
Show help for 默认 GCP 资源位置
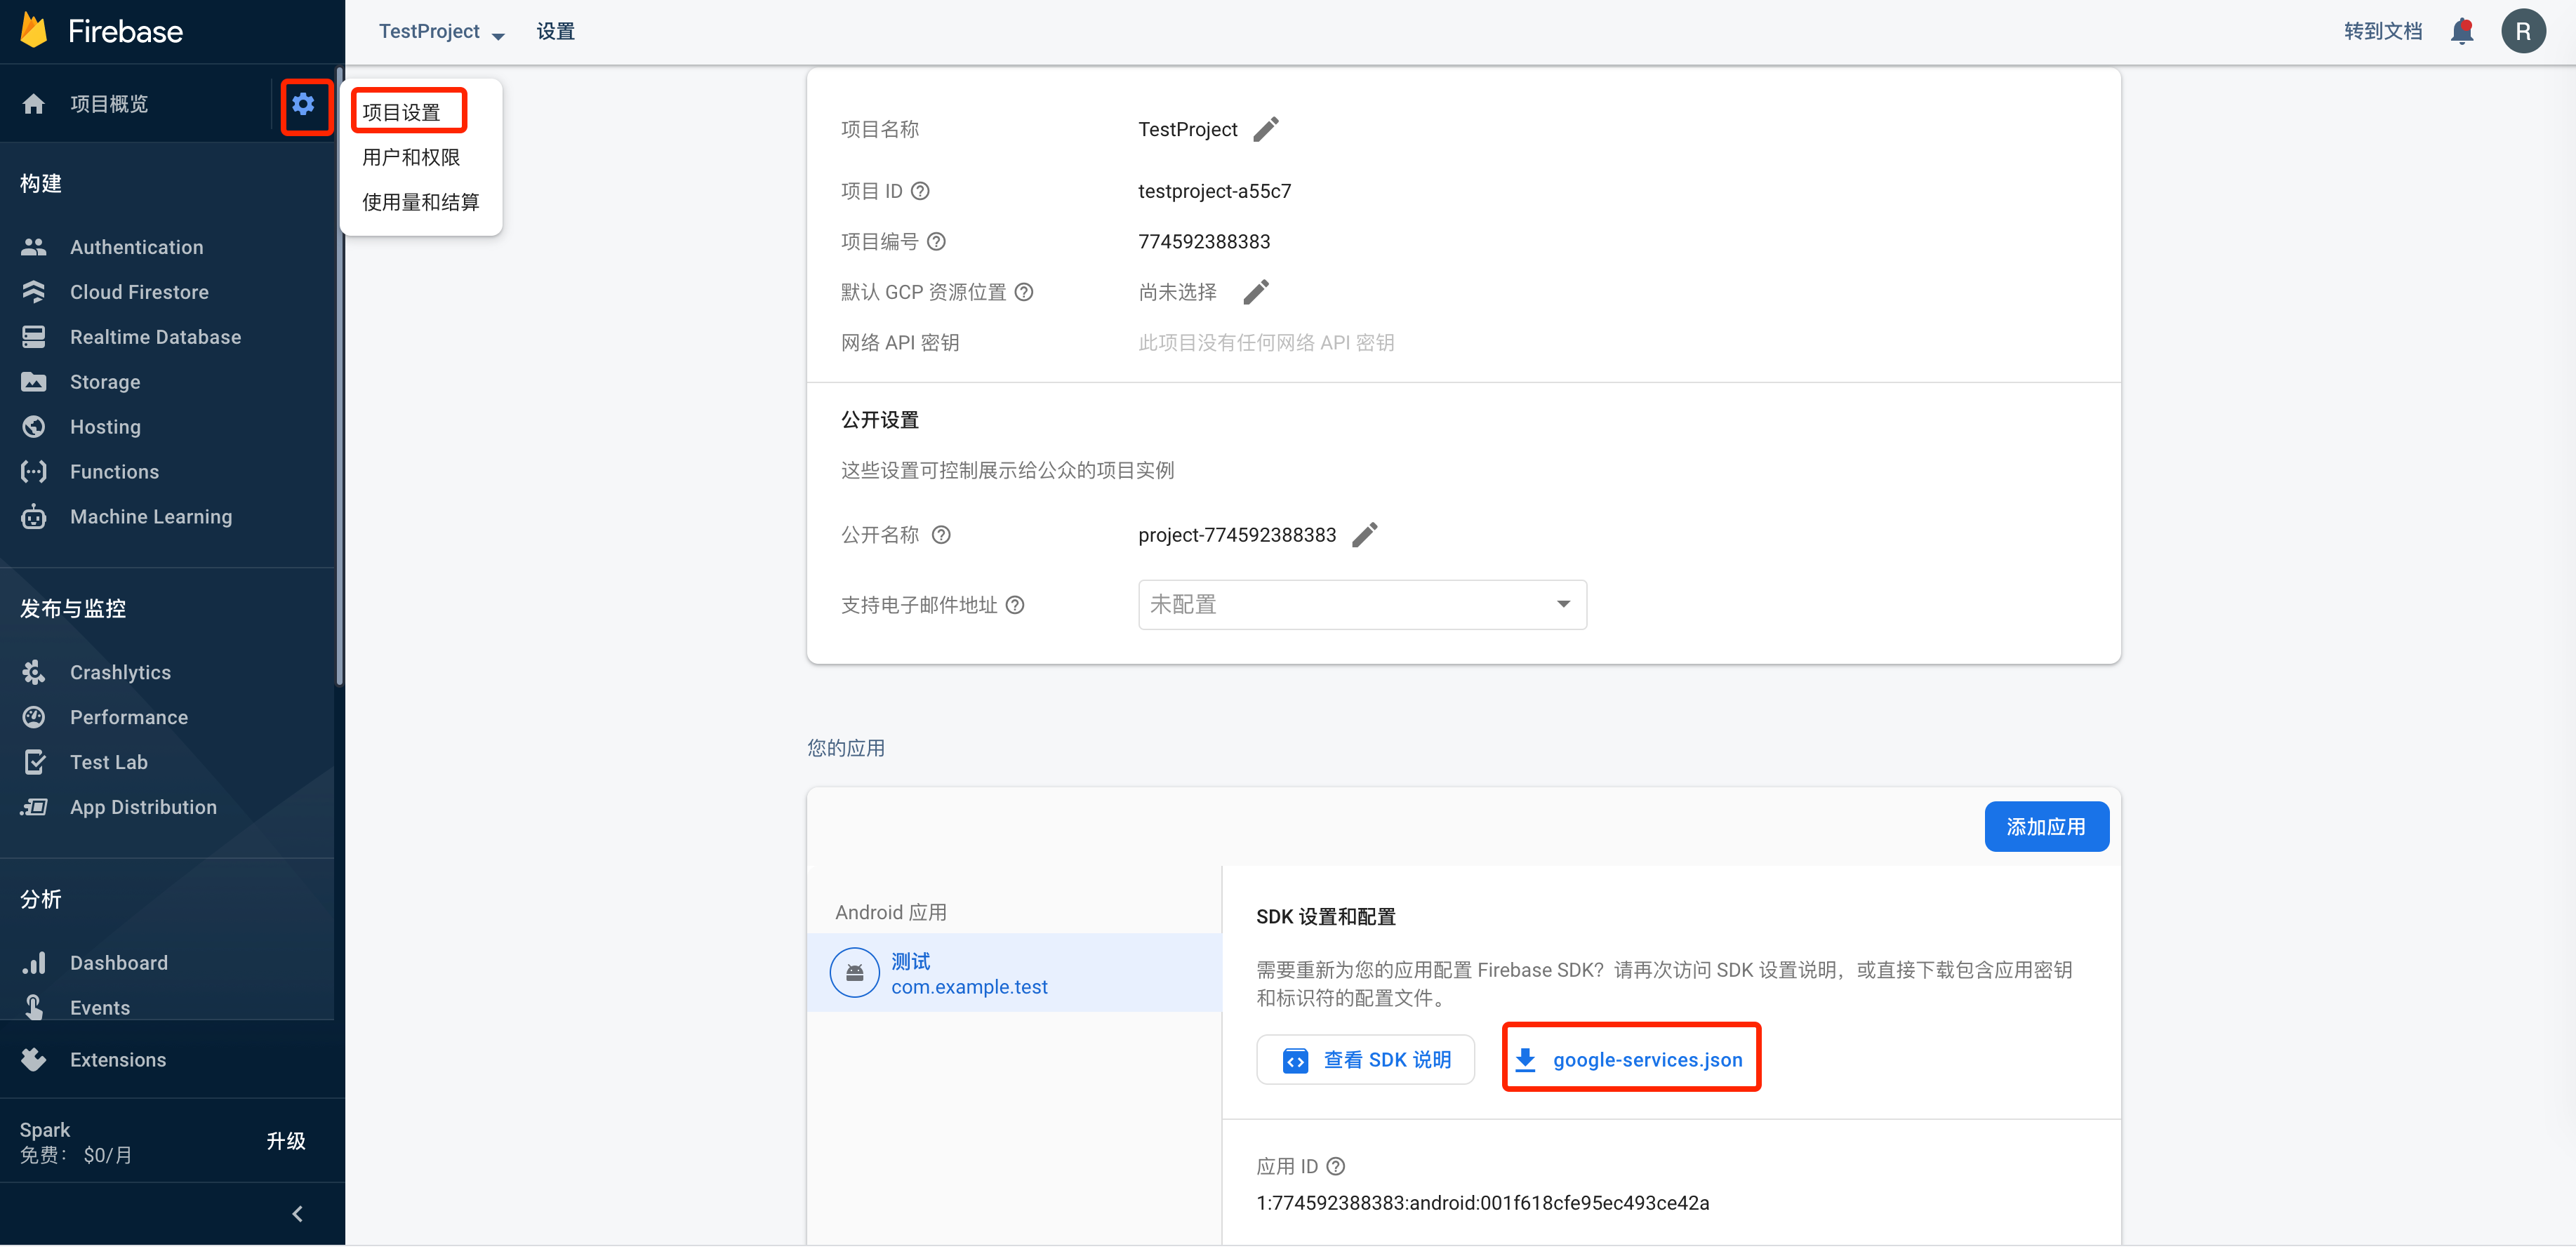point(1024,292)
